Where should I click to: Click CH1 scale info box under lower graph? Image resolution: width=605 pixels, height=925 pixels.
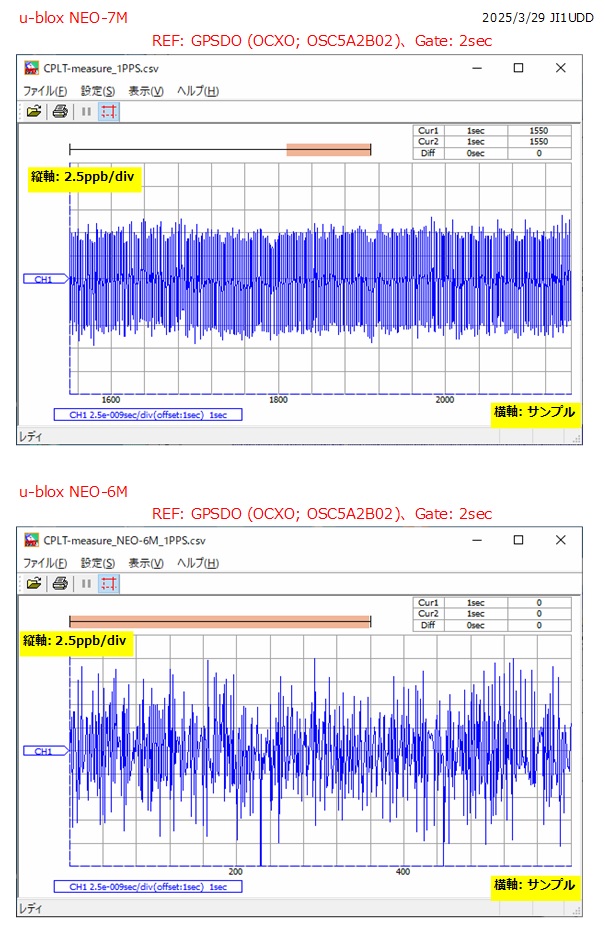(x=148, y=886)
